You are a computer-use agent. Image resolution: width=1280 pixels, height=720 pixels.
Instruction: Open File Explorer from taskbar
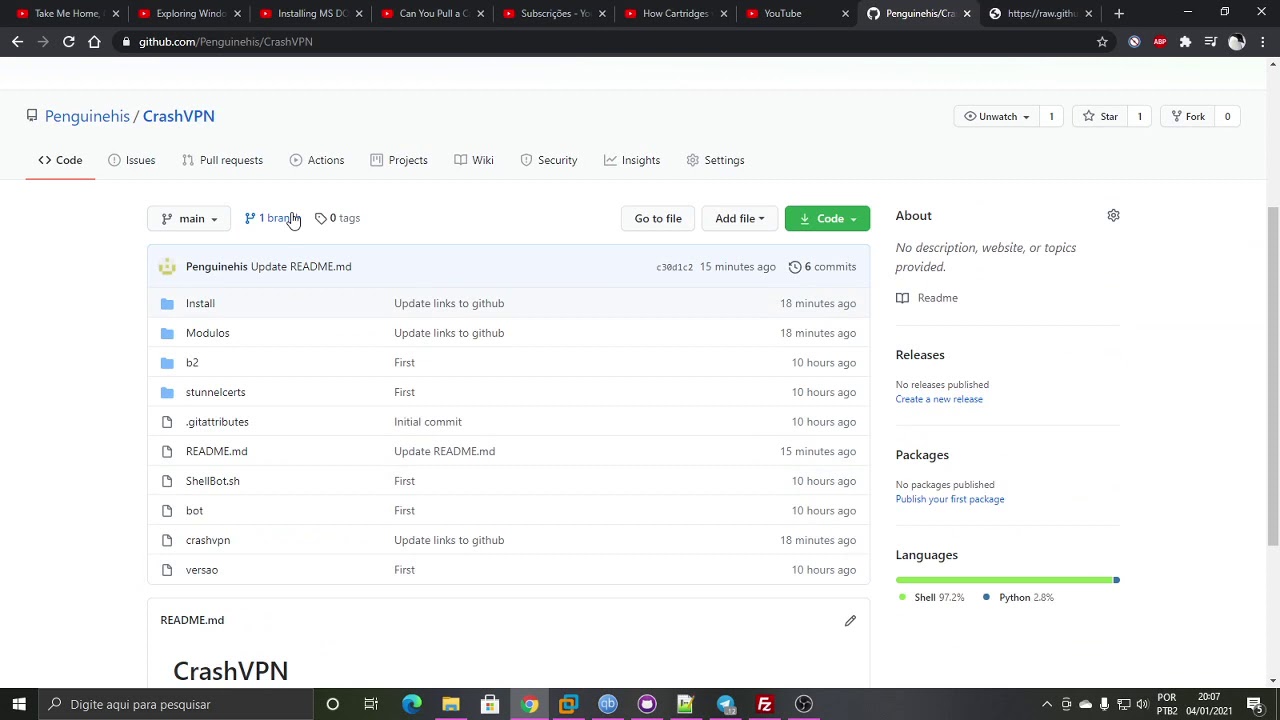coord(450,704)
